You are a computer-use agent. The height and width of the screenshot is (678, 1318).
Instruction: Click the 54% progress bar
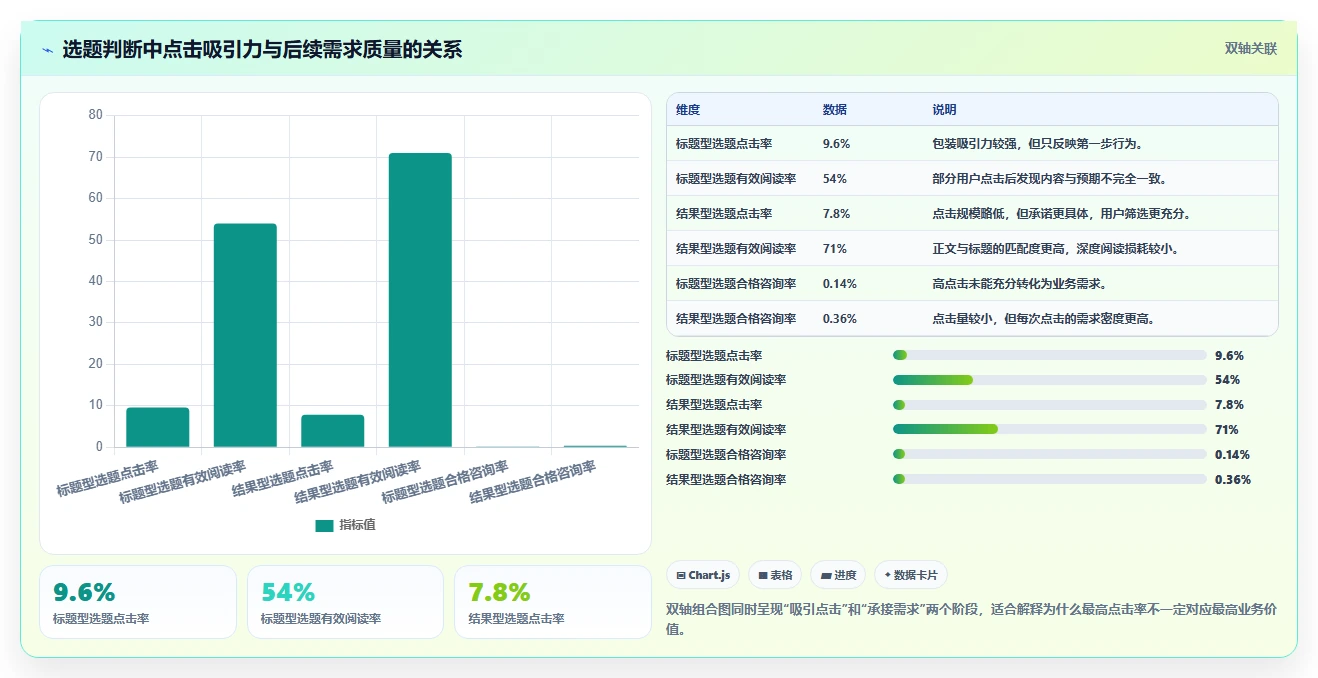click(x=1049, y=380)
